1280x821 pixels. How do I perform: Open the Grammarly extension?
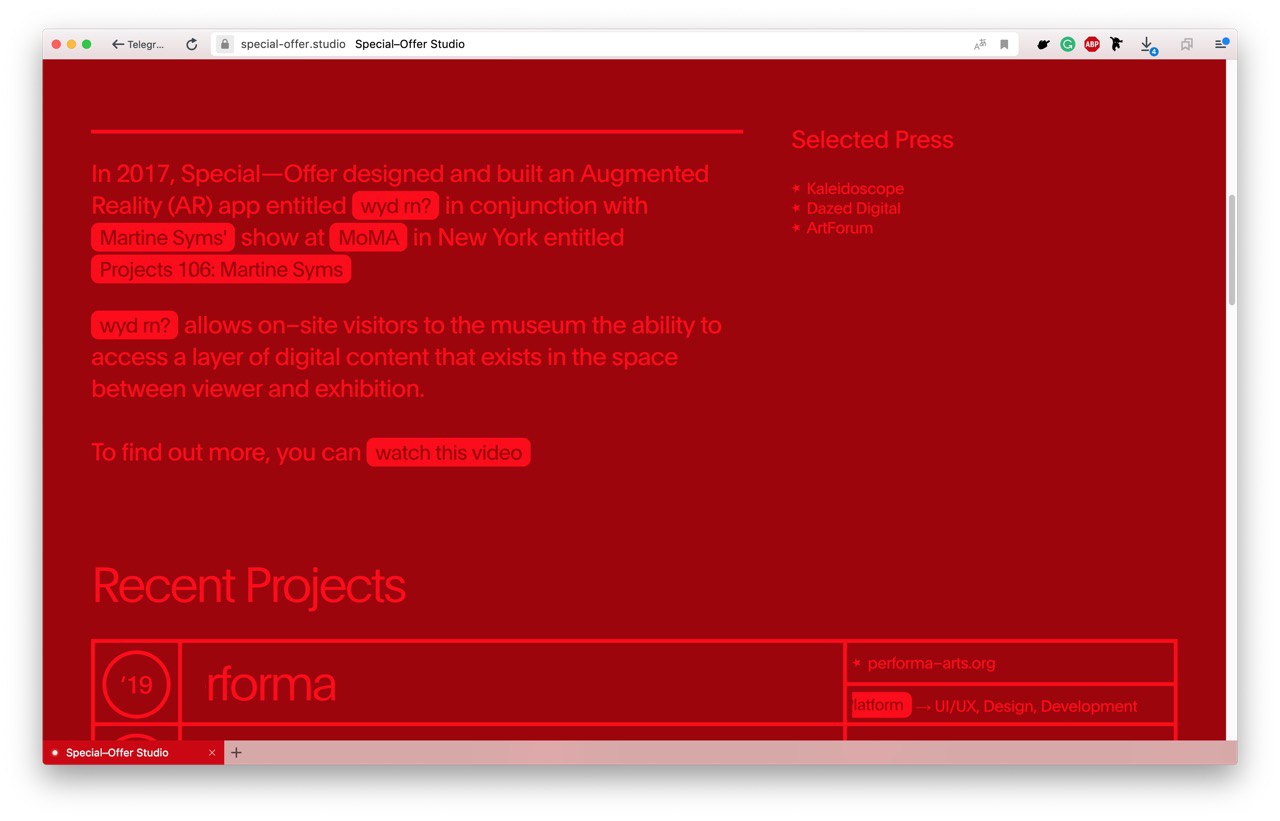(1067, 44)
